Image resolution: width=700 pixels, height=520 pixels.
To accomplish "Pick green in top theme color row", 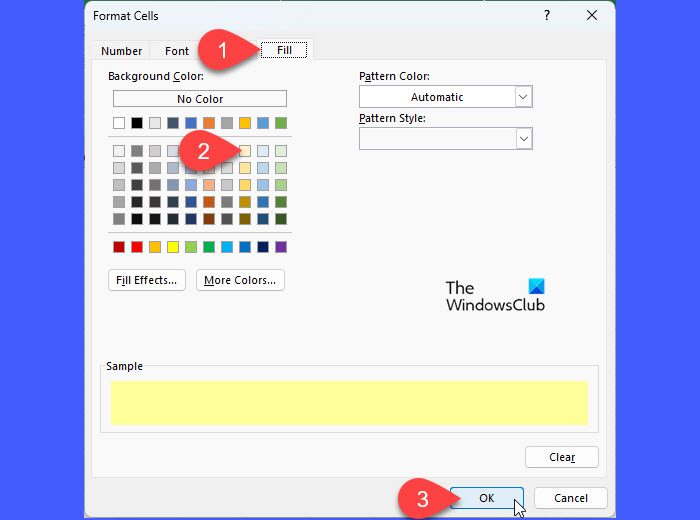I will (x=281, y=123).
